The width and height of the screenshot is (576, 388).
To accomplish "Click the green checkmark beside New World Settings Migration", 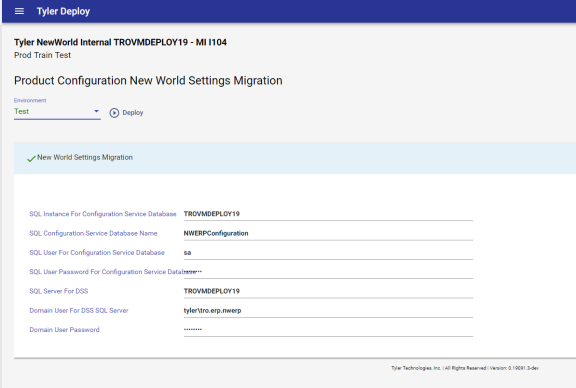I will coord(31,158).
